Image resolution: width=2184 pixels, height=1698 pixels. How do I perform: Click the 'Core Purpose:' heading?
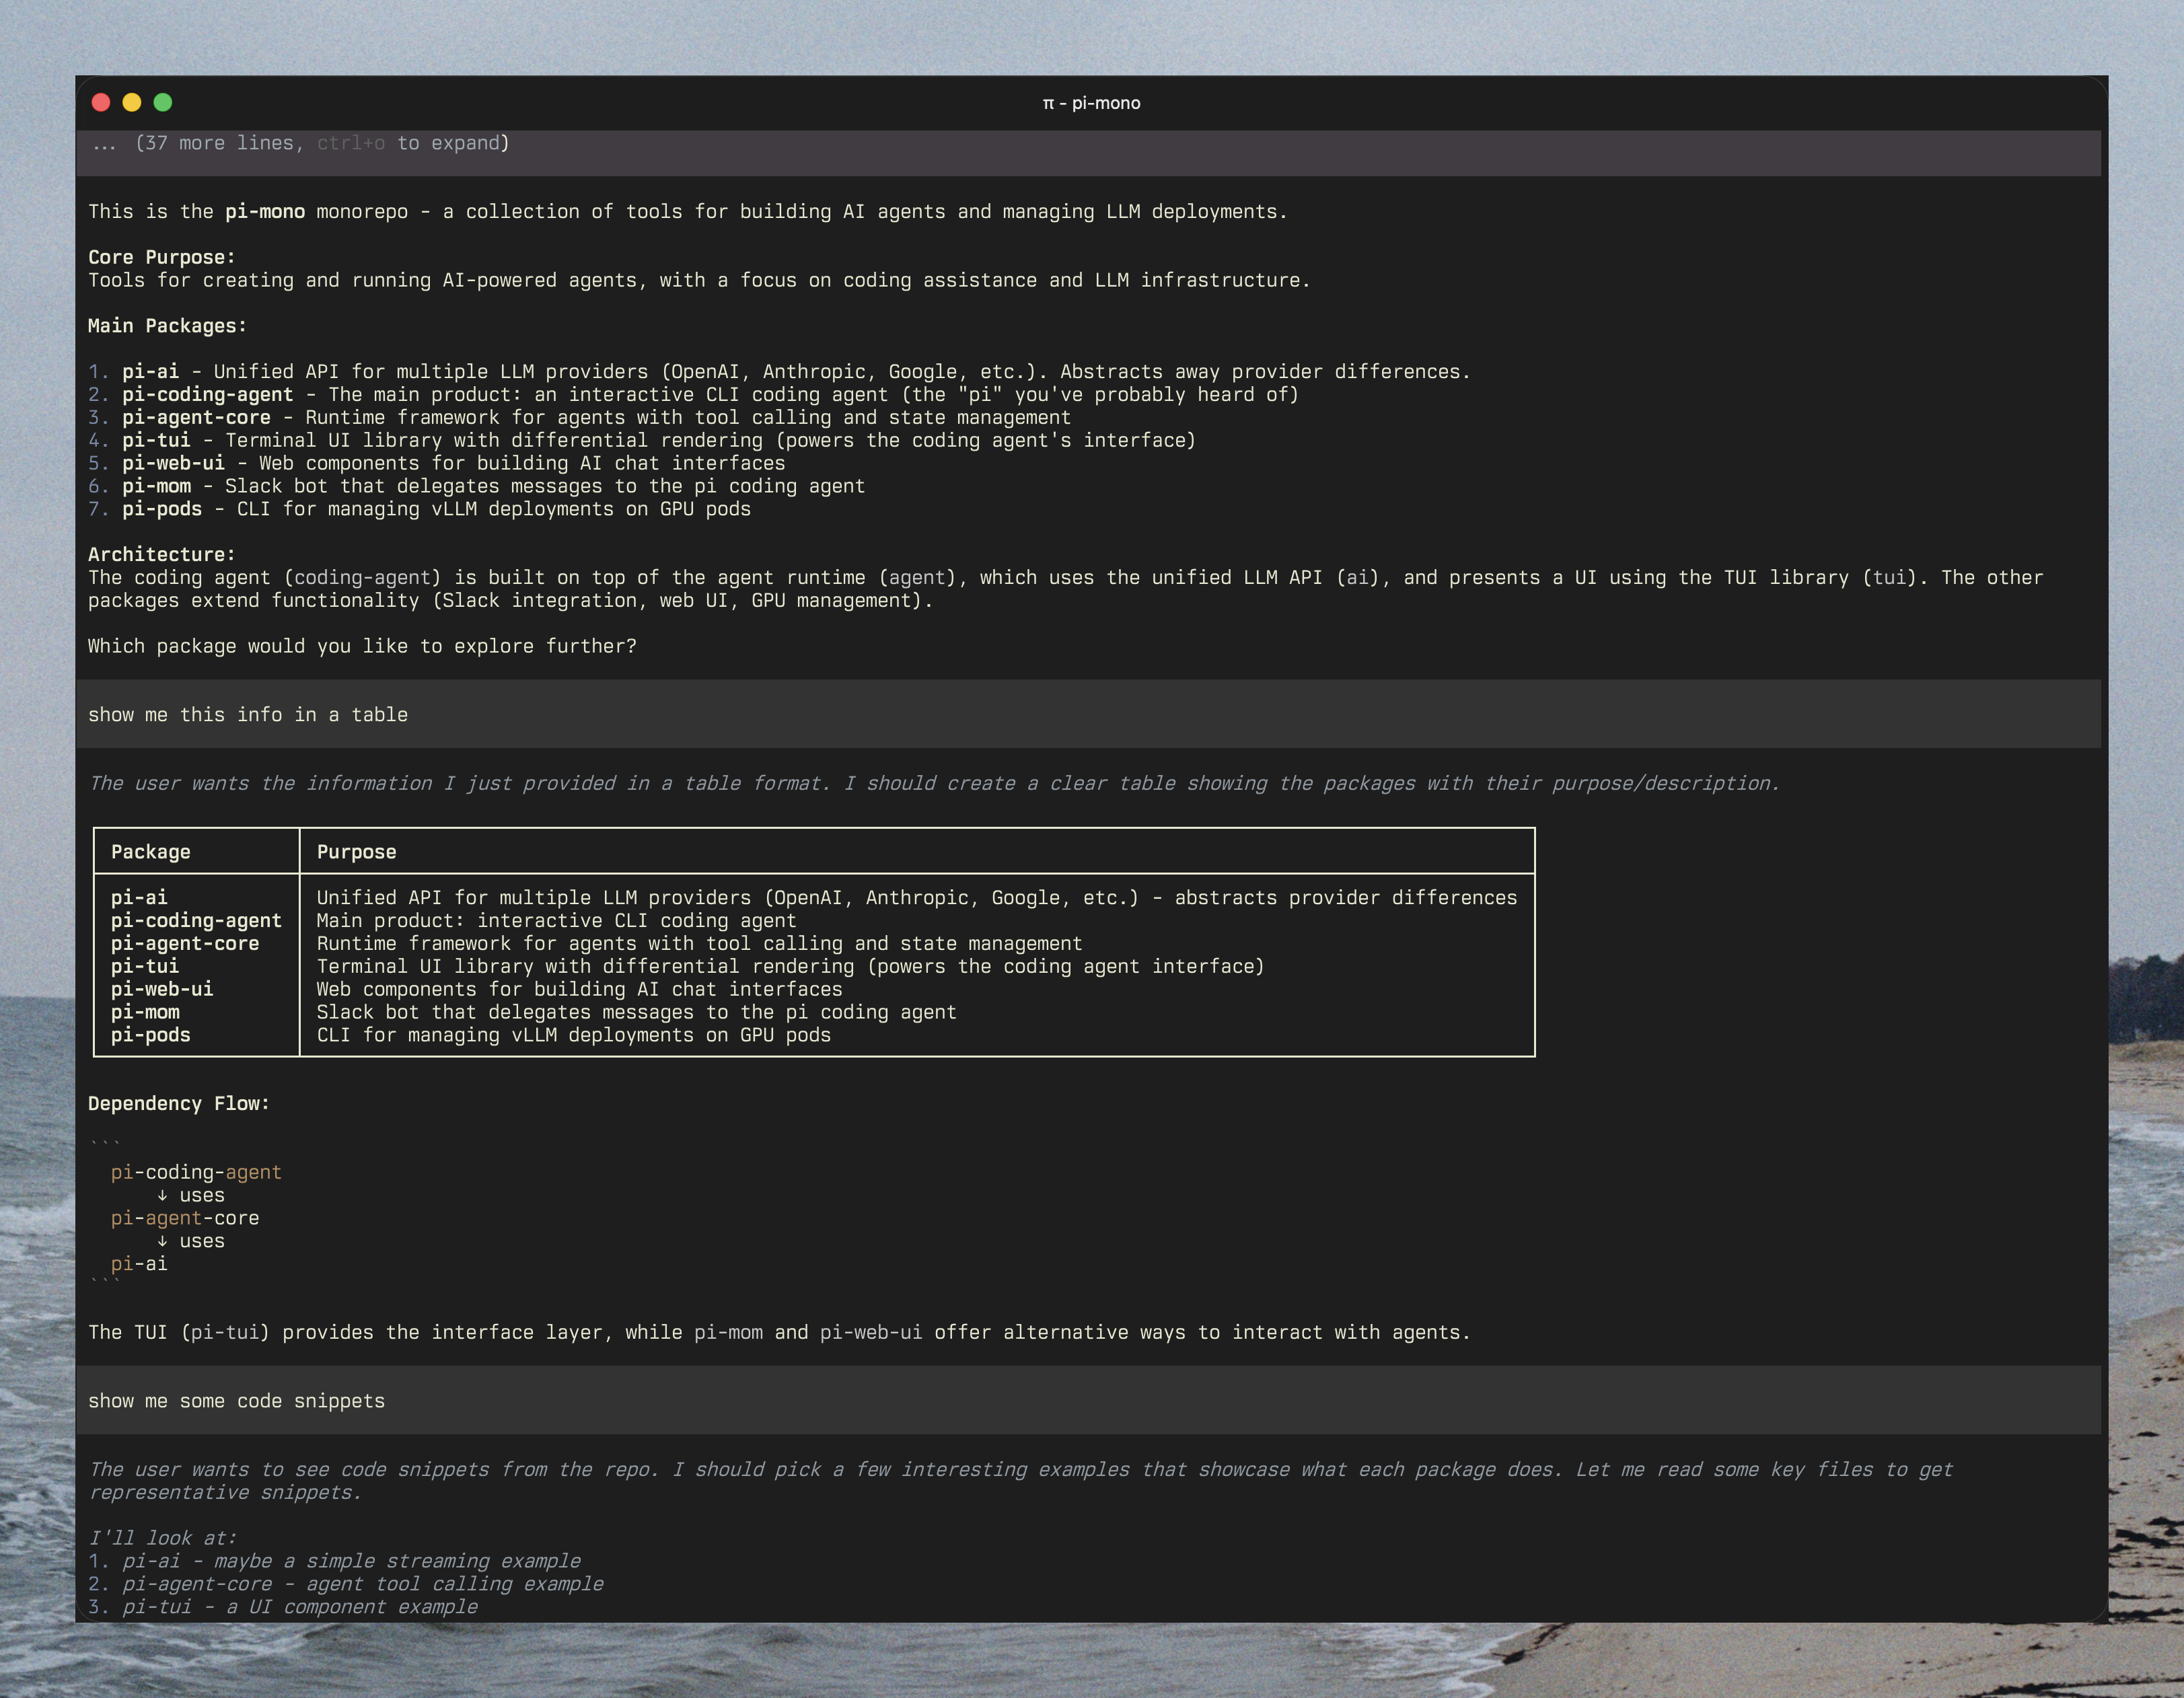pyautogui.click(x=162, y=257)
